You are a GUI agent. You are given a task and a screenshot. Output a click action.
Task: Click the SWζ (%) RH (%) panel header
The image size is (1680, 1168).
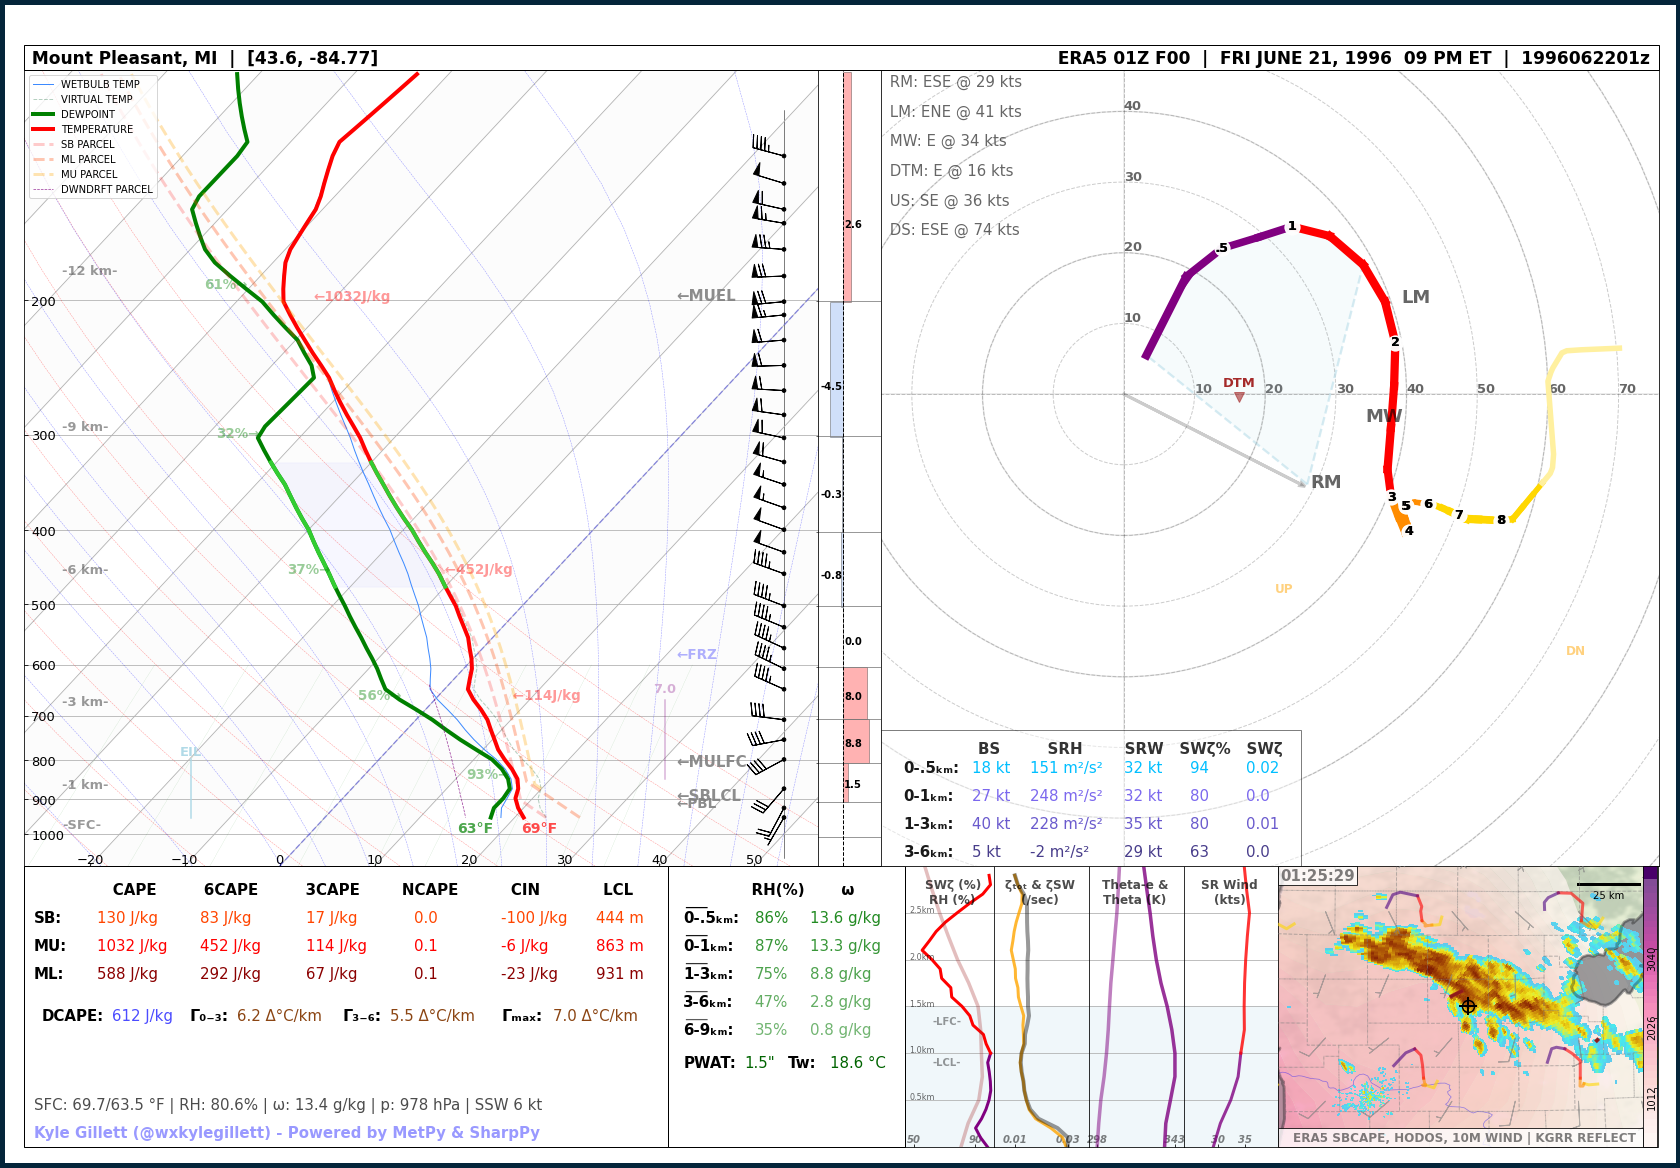click(952, 892)
